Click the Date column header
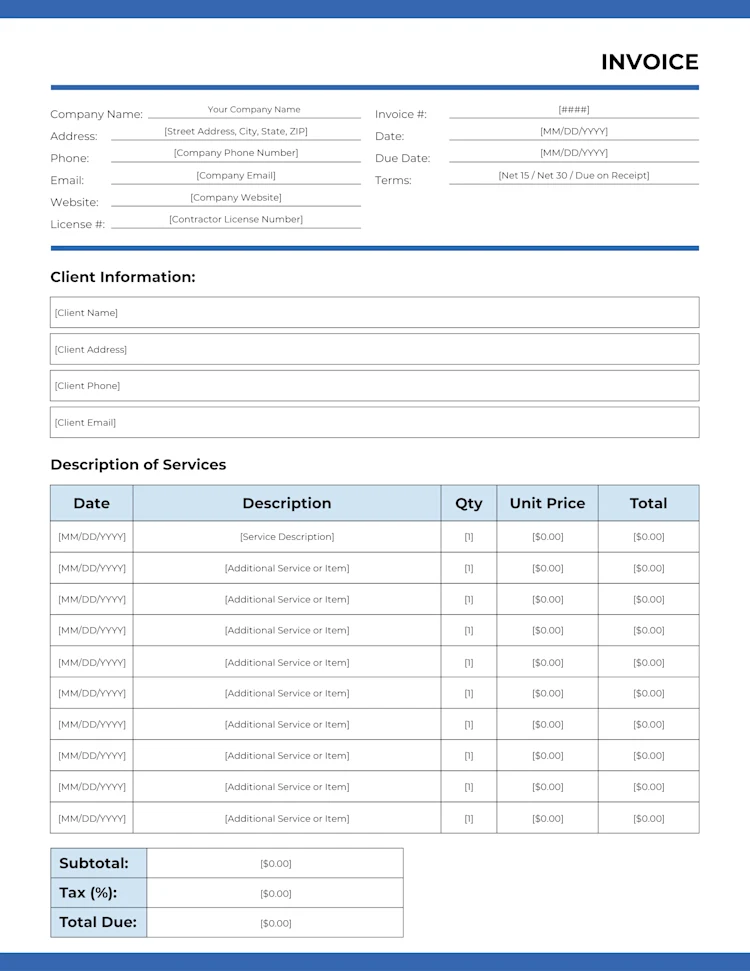The image size is (750, 971). 92,503
